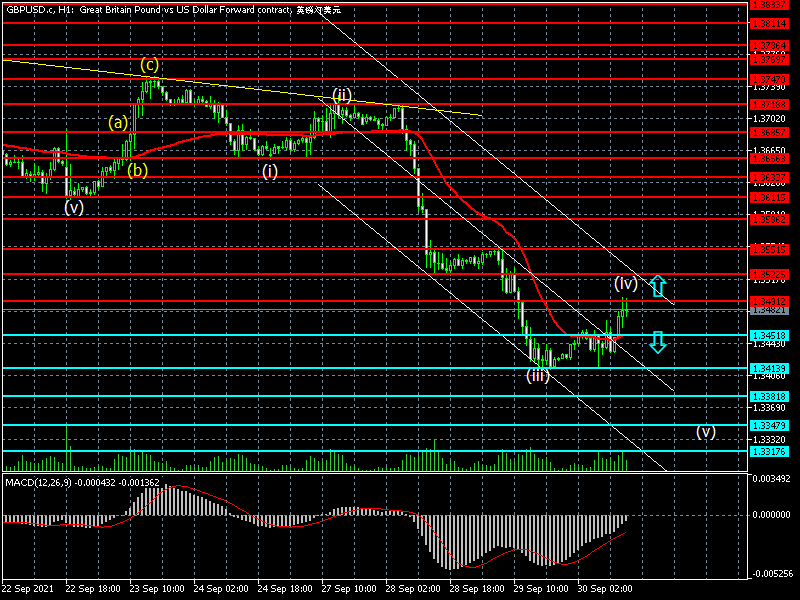Click the 1.33690 price axis value
The height and width of the screenshot is (600, 800).
770,408
